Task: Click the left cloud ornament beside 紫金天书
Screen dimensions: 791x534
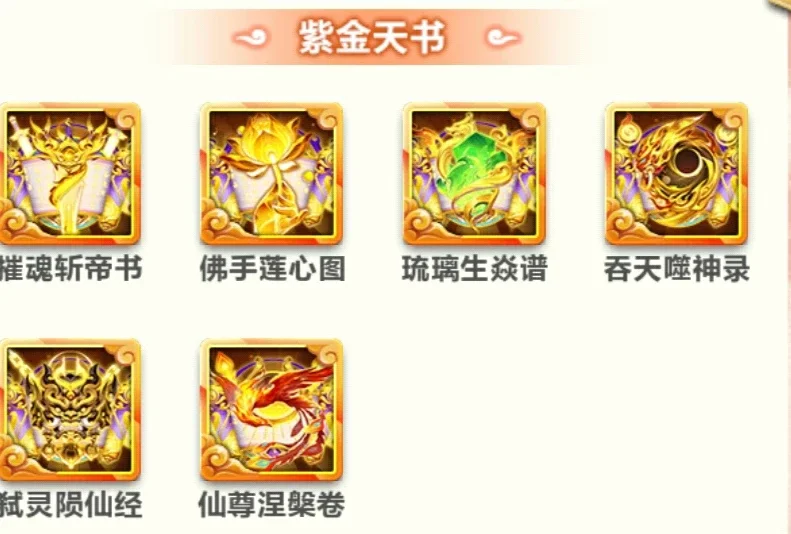Action: [251, 38]
